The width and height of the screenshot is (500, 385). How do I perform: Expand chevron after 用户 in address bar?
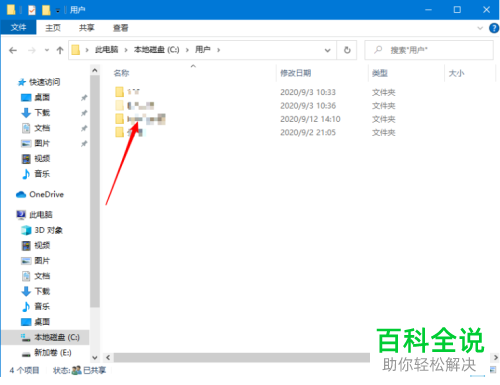pos(219,50)
